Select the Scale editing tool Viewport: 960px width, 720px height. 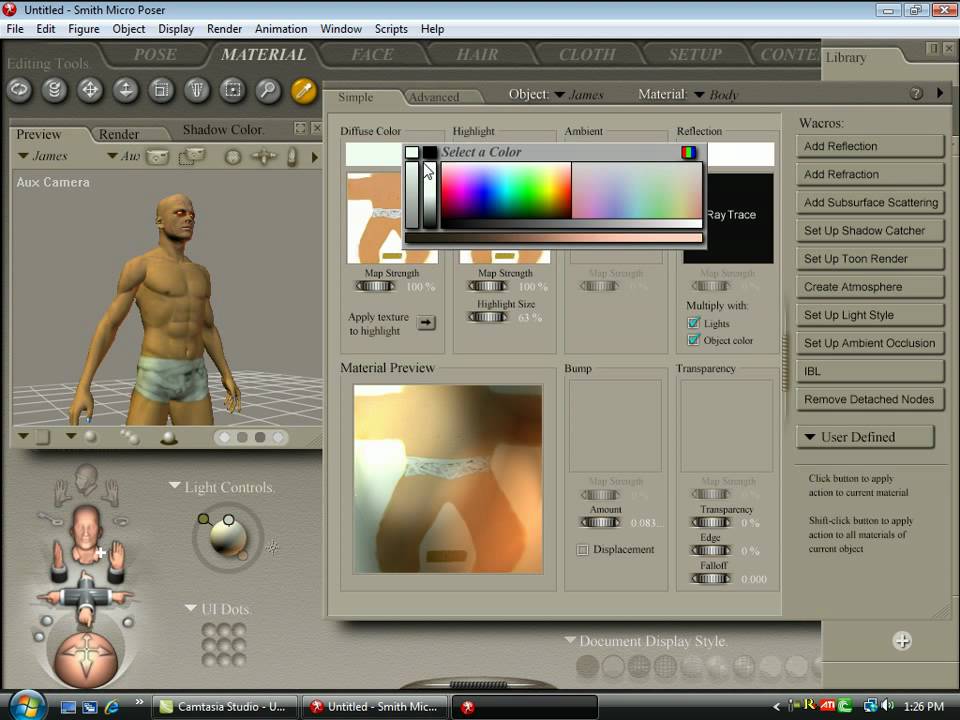pos(161,90)
